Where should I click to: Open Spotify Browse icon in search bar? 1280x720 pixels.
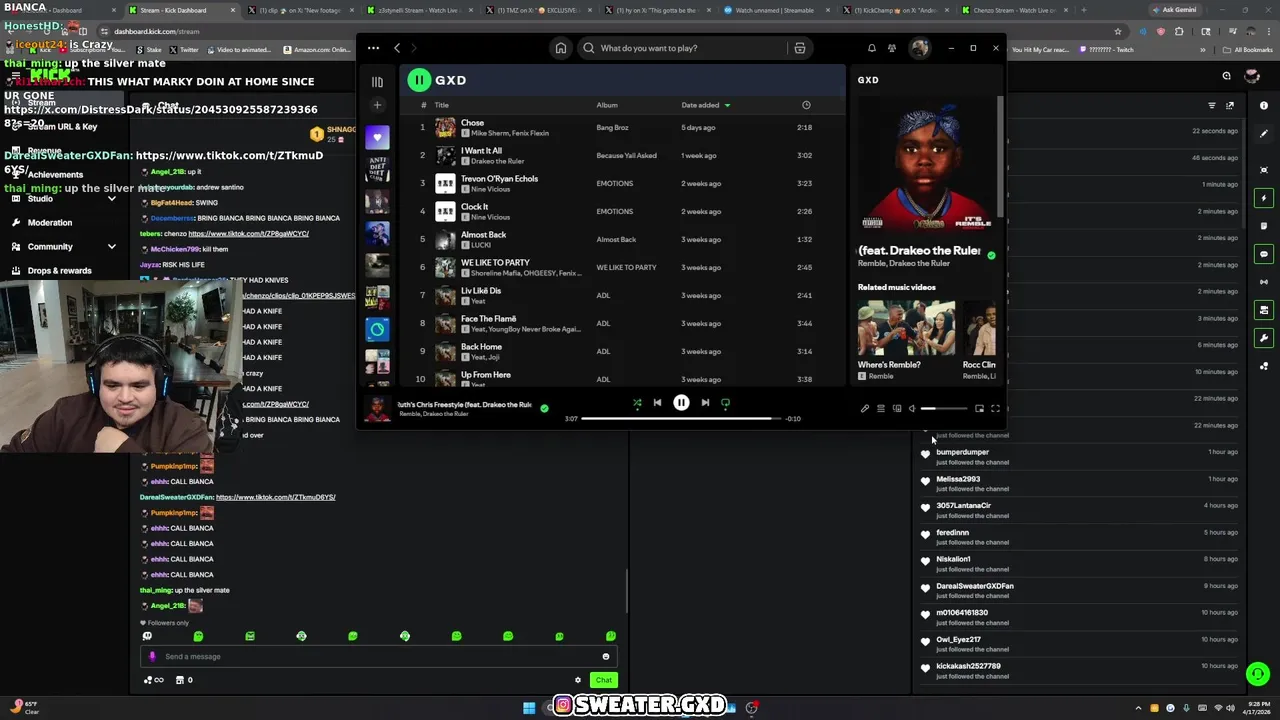coord(799,48)
